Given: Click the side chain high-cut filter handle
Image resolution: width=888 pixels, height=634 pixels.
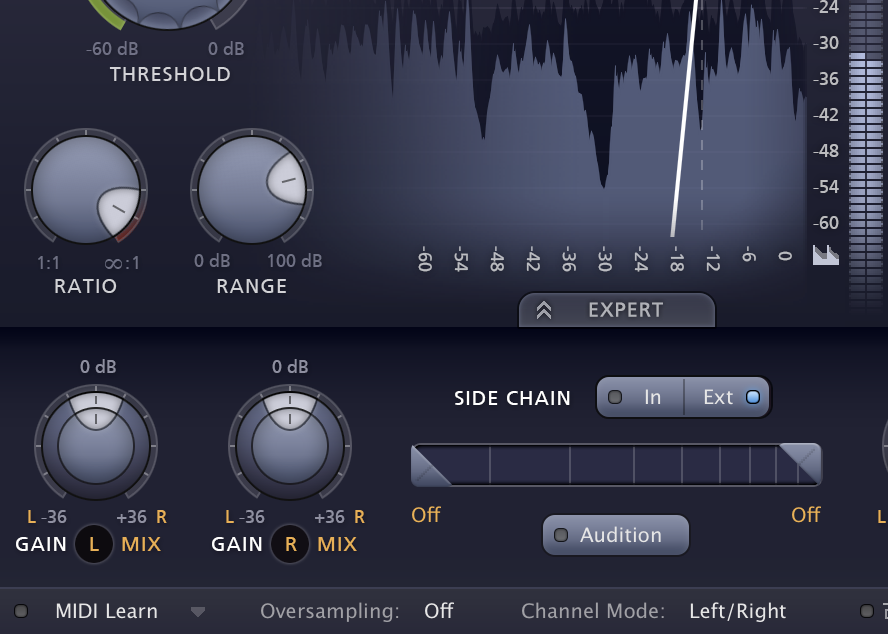Looking at the screenshot, I should 801,465.
